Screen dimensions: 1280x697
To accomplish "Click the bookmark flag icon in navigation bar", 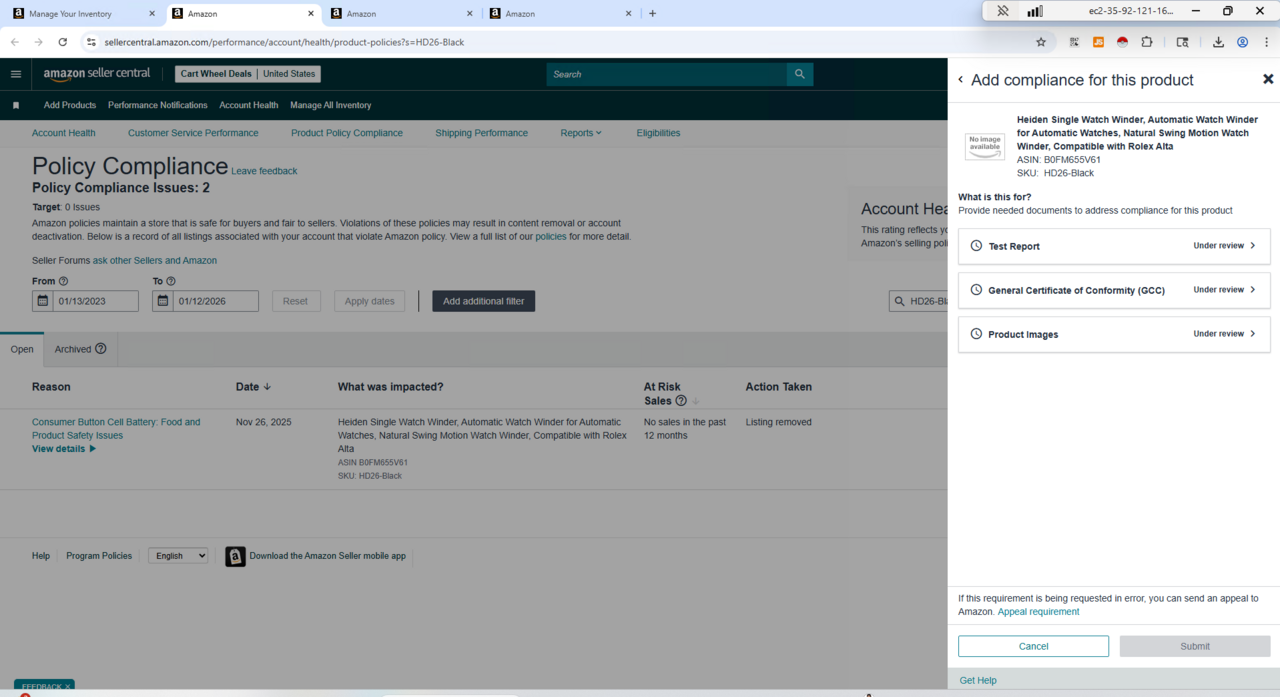I will click(16, 105).
